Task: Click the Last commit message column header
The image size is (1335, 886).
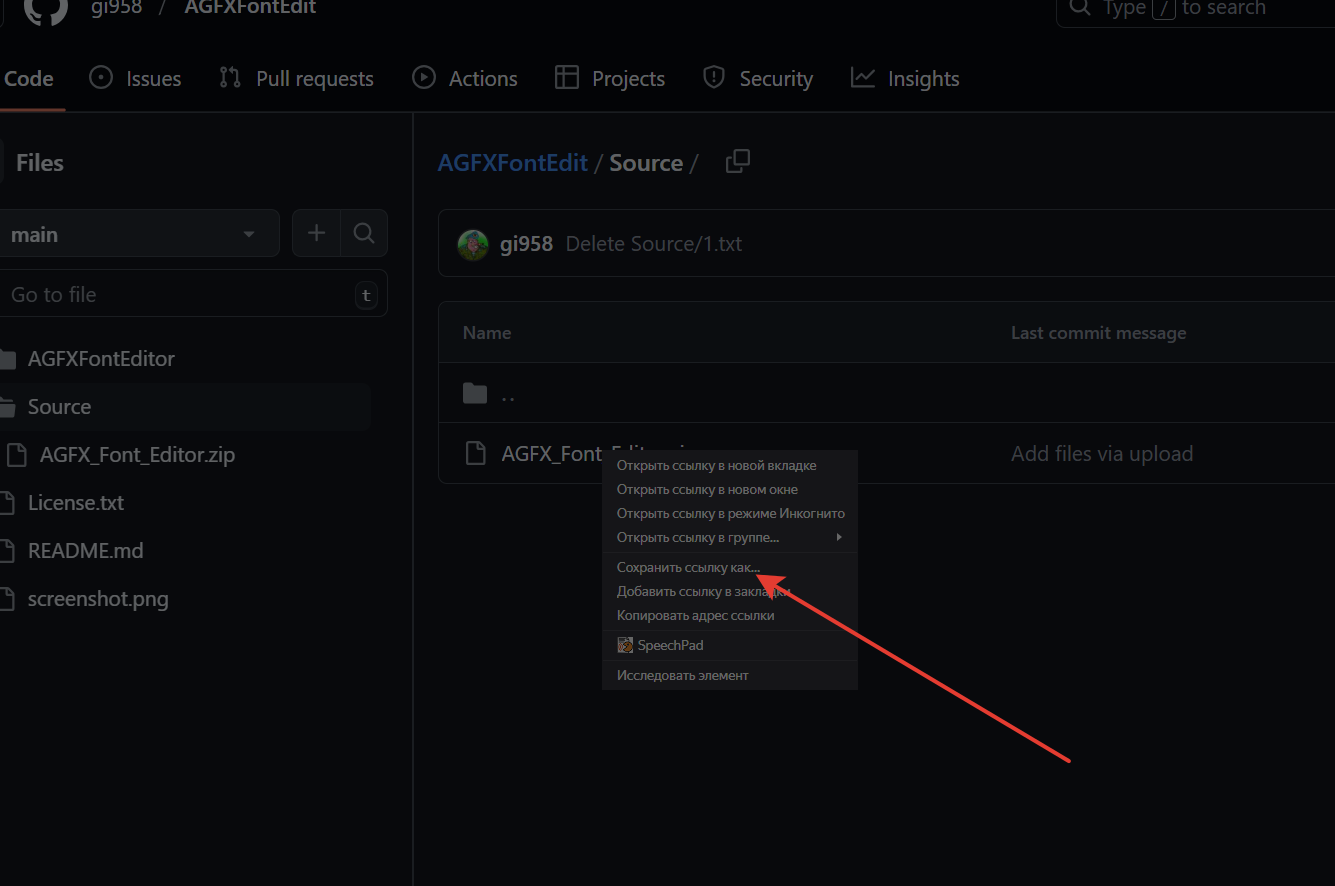Action: (x=1098, y=333)
